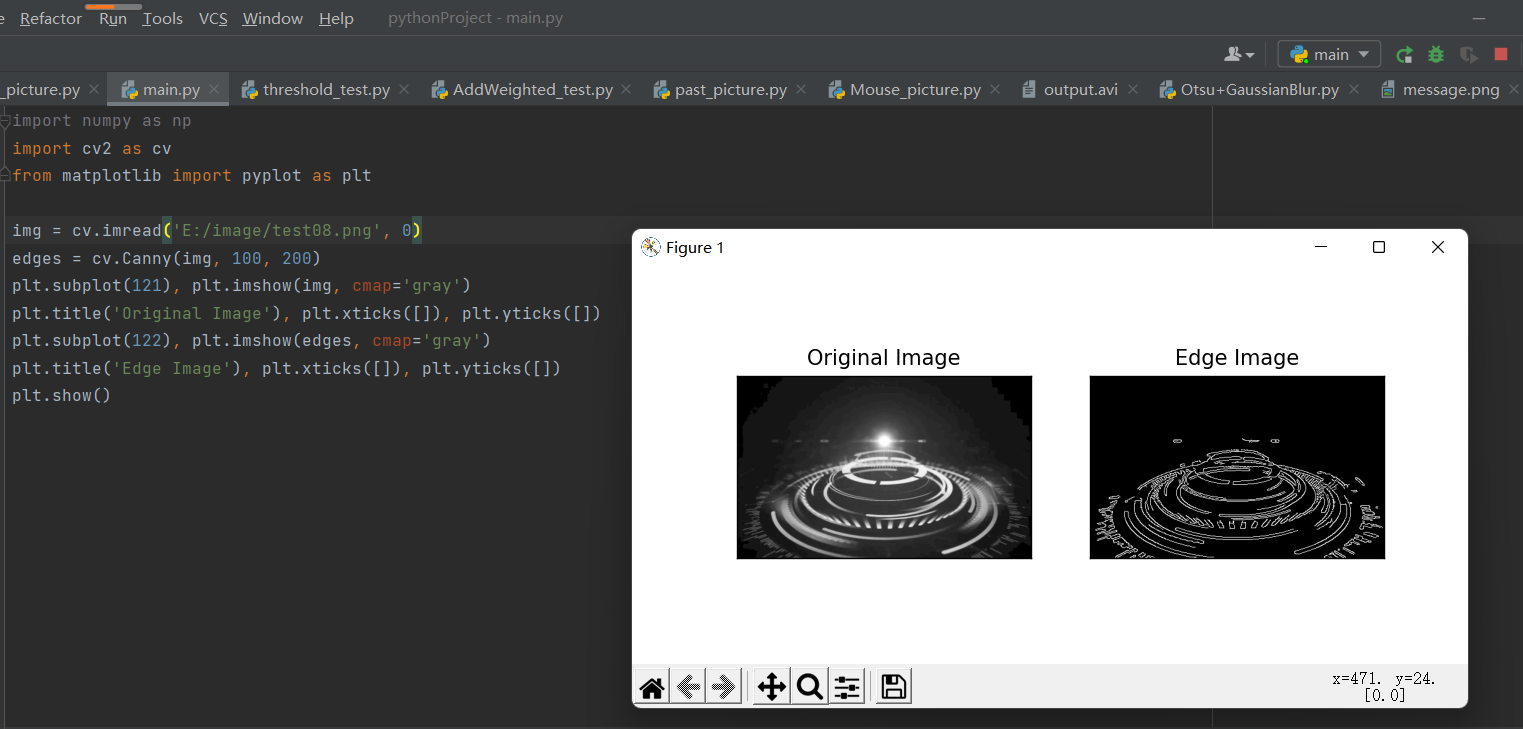Run main with green rerun icon
Viewport: 1523px width, 729px height.
click(x=1405, y=54)
